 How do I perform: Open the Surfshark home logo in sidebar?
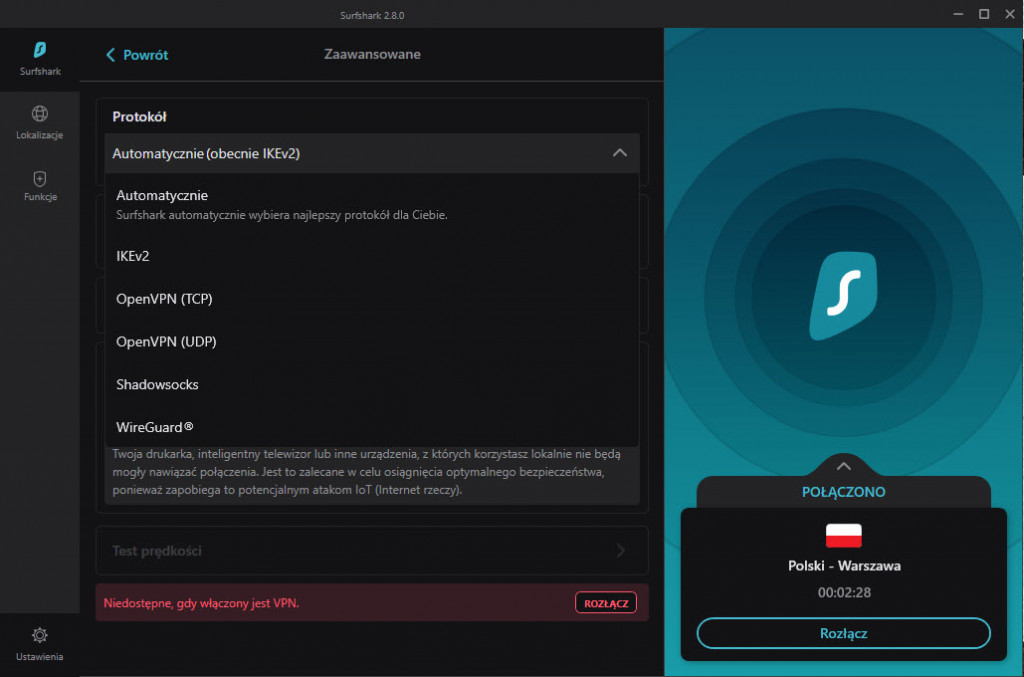40,50
